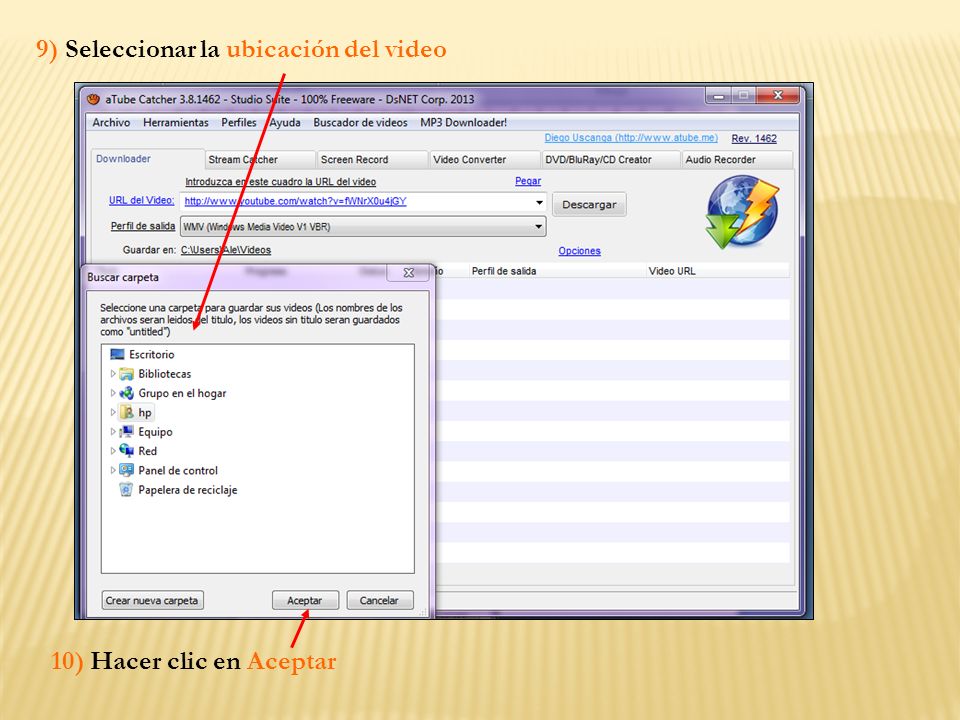
Task: Open the Perfiles menu
Action: click(x=239, y=122)
